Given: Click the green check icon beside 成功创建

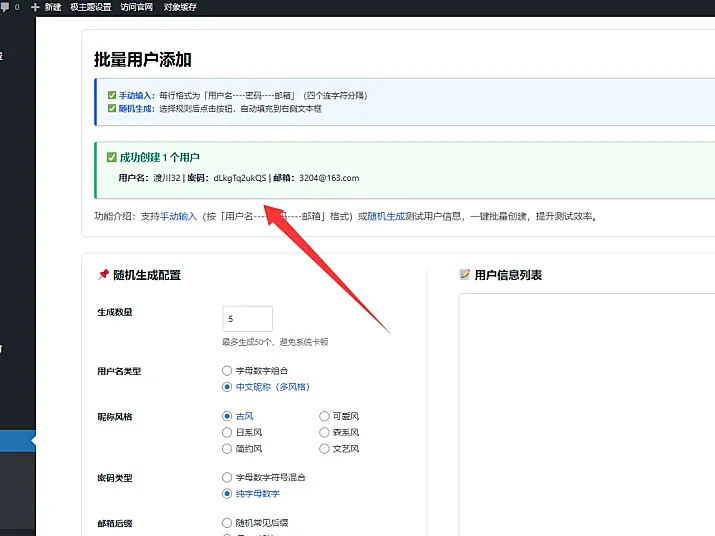Looking at the screenshot, I should (x=112, y=157).
